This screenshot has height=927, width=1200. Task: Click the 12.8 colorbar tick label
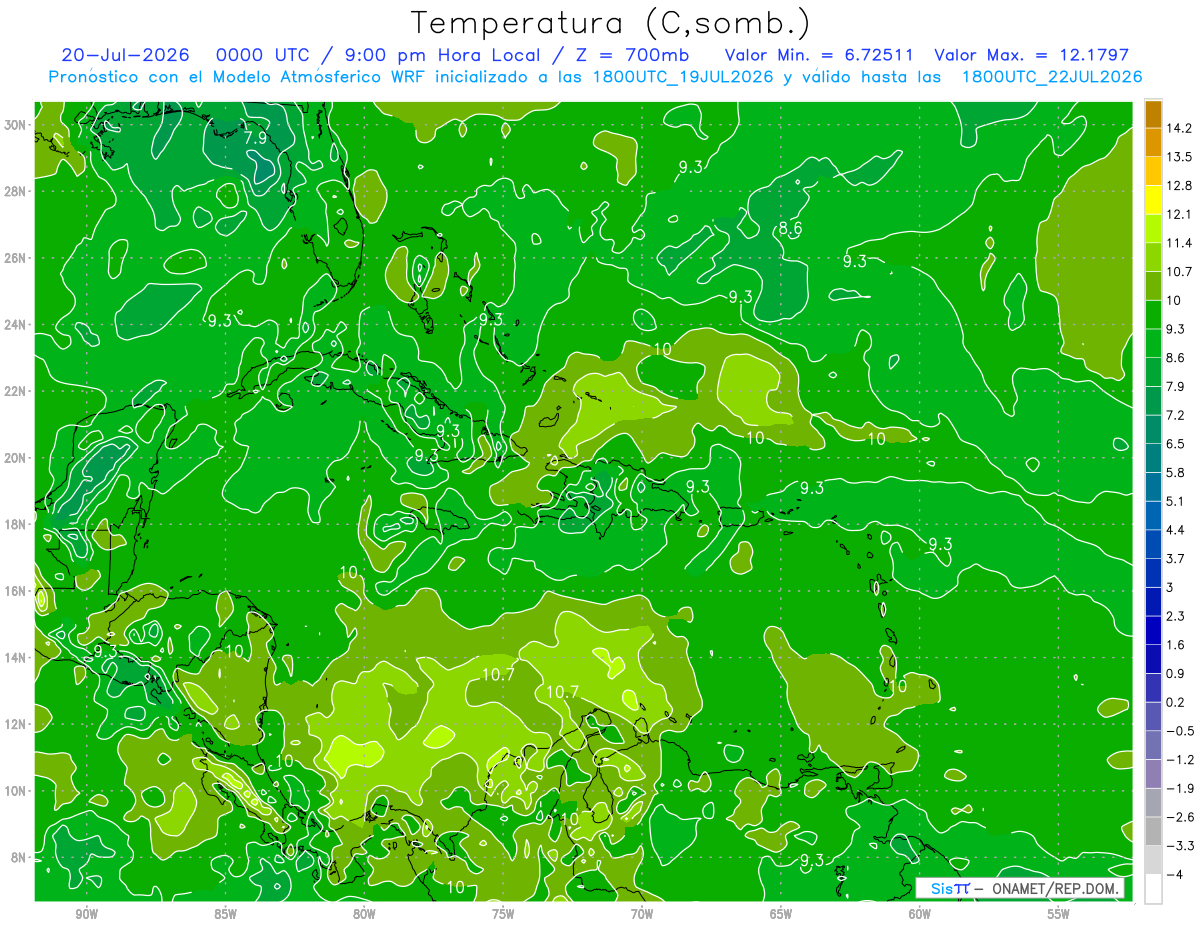[x=1179, y=186]
